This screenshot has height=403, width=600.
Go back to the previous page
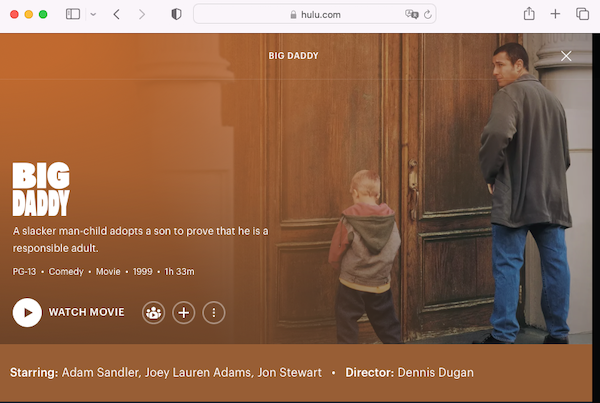pyautogui.click(x=117, y=15)
